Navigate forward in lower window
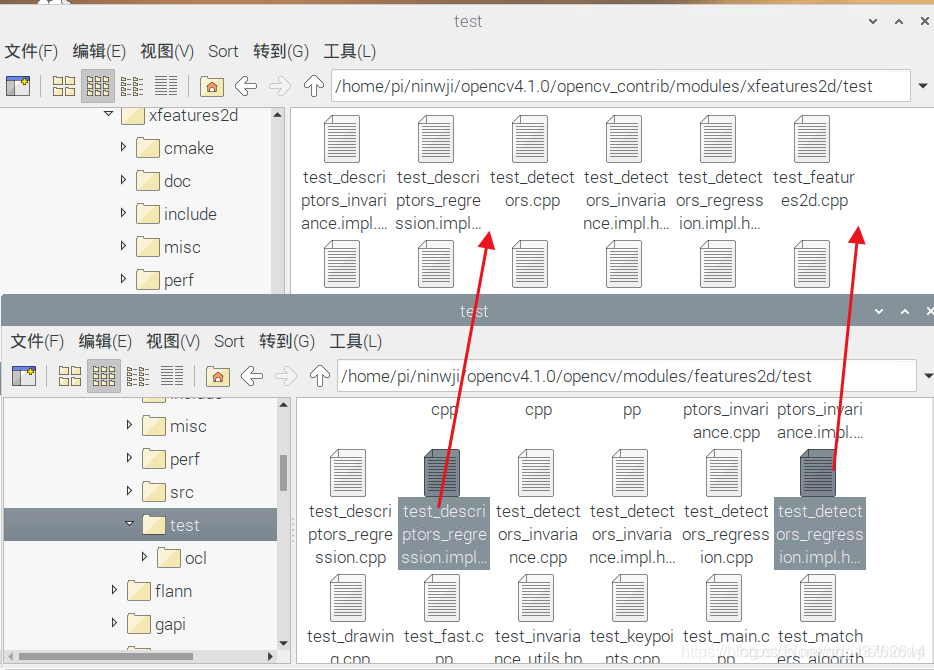The width and height of the screenshot is (934, 670). click(x=286, y=376)
